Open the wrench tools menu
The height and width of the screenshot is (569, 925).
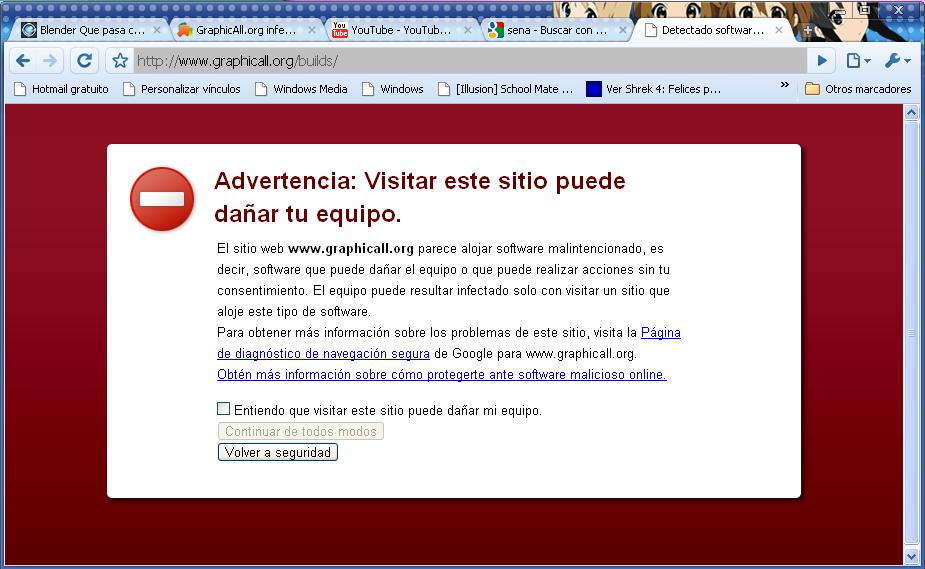click(897, 60)
